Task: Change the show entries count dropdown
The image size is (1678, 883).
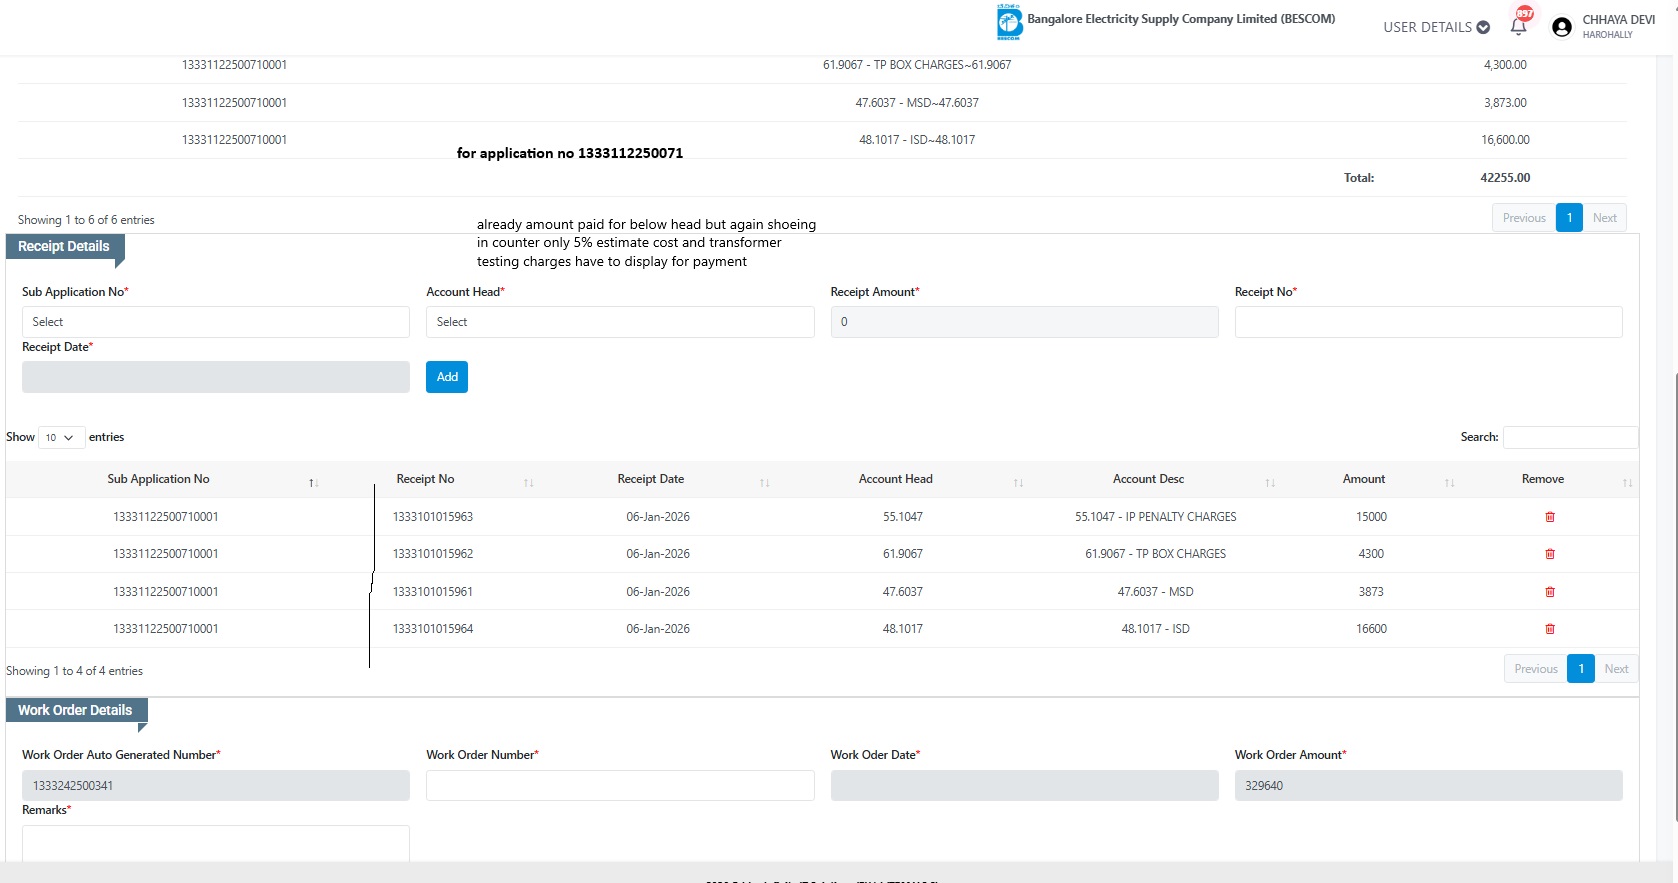Action: tap(61, 437)
